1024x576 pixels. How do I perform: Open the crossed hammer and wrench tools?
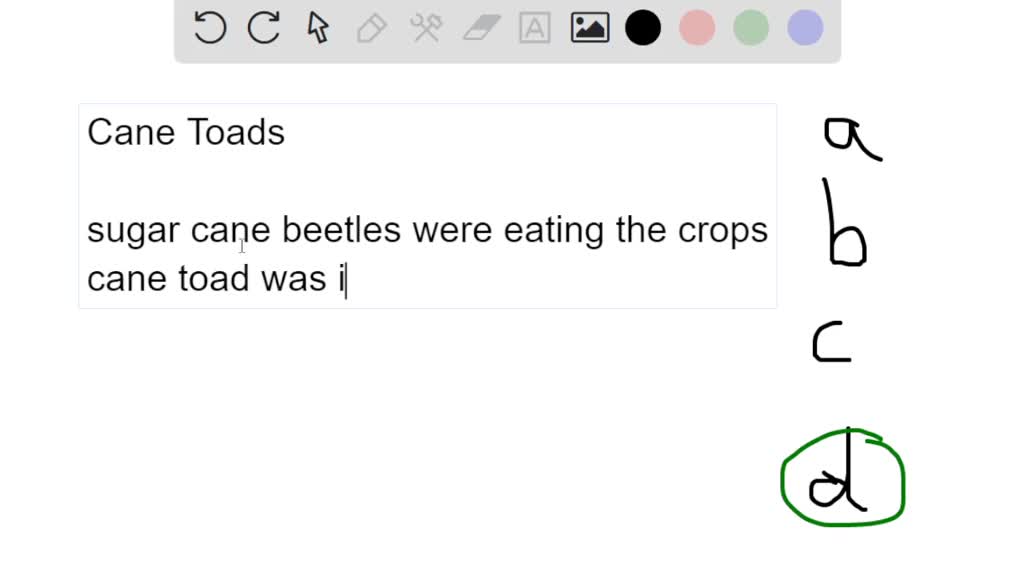point(426,28)
